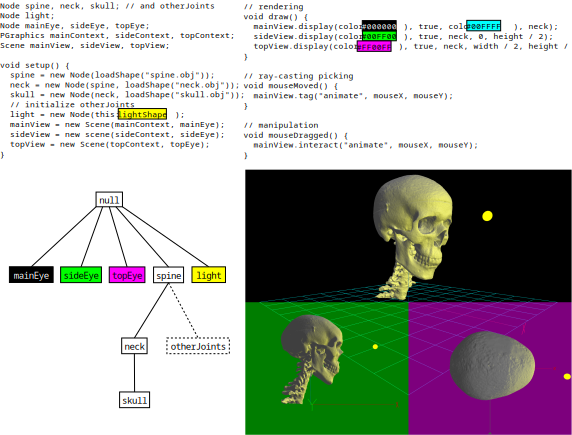Click the 'topView = new Scene' line
The height and width of the screenshot is (435, 572).
(x=110, y=144)
